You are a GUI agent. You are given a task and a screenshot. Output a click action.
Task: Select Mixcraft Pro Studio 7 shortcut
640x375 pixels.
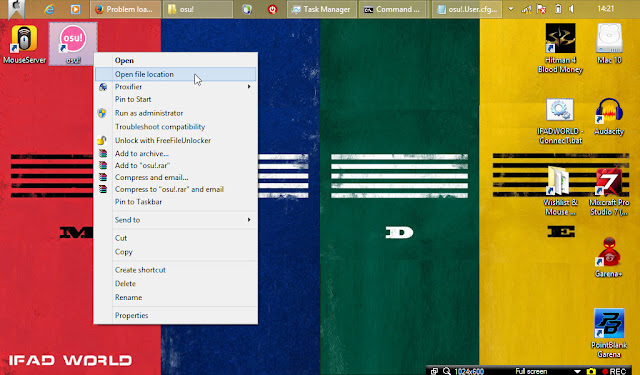pyautogui.click(x=609, y=191)
